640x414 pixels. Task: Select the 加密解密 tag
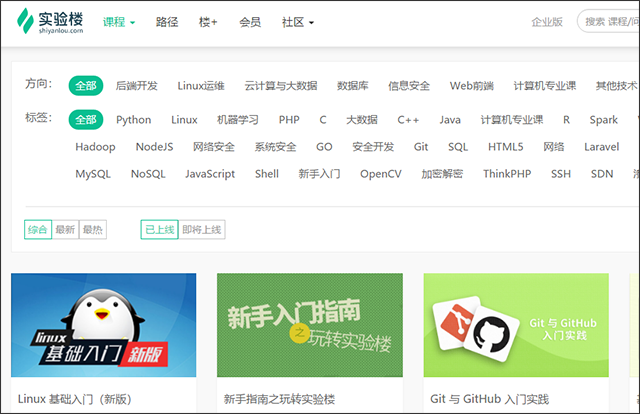click(442, 174)
